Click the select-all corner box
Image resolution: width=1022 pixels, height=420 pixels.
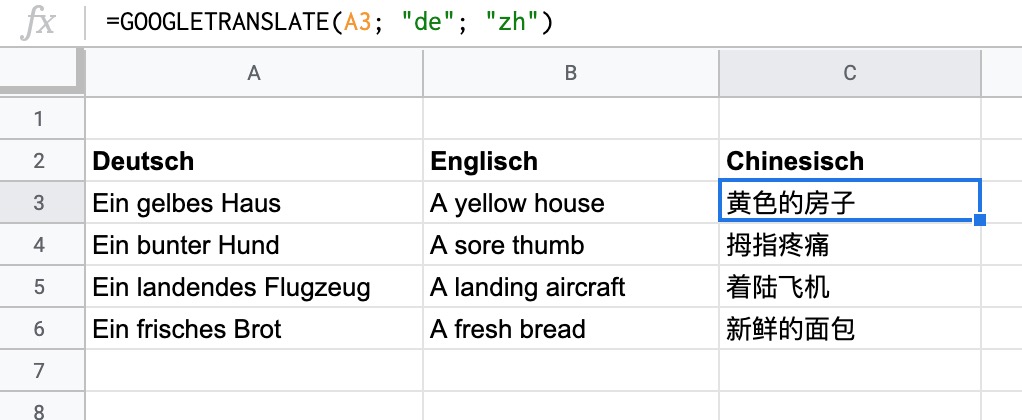[42, 72]
